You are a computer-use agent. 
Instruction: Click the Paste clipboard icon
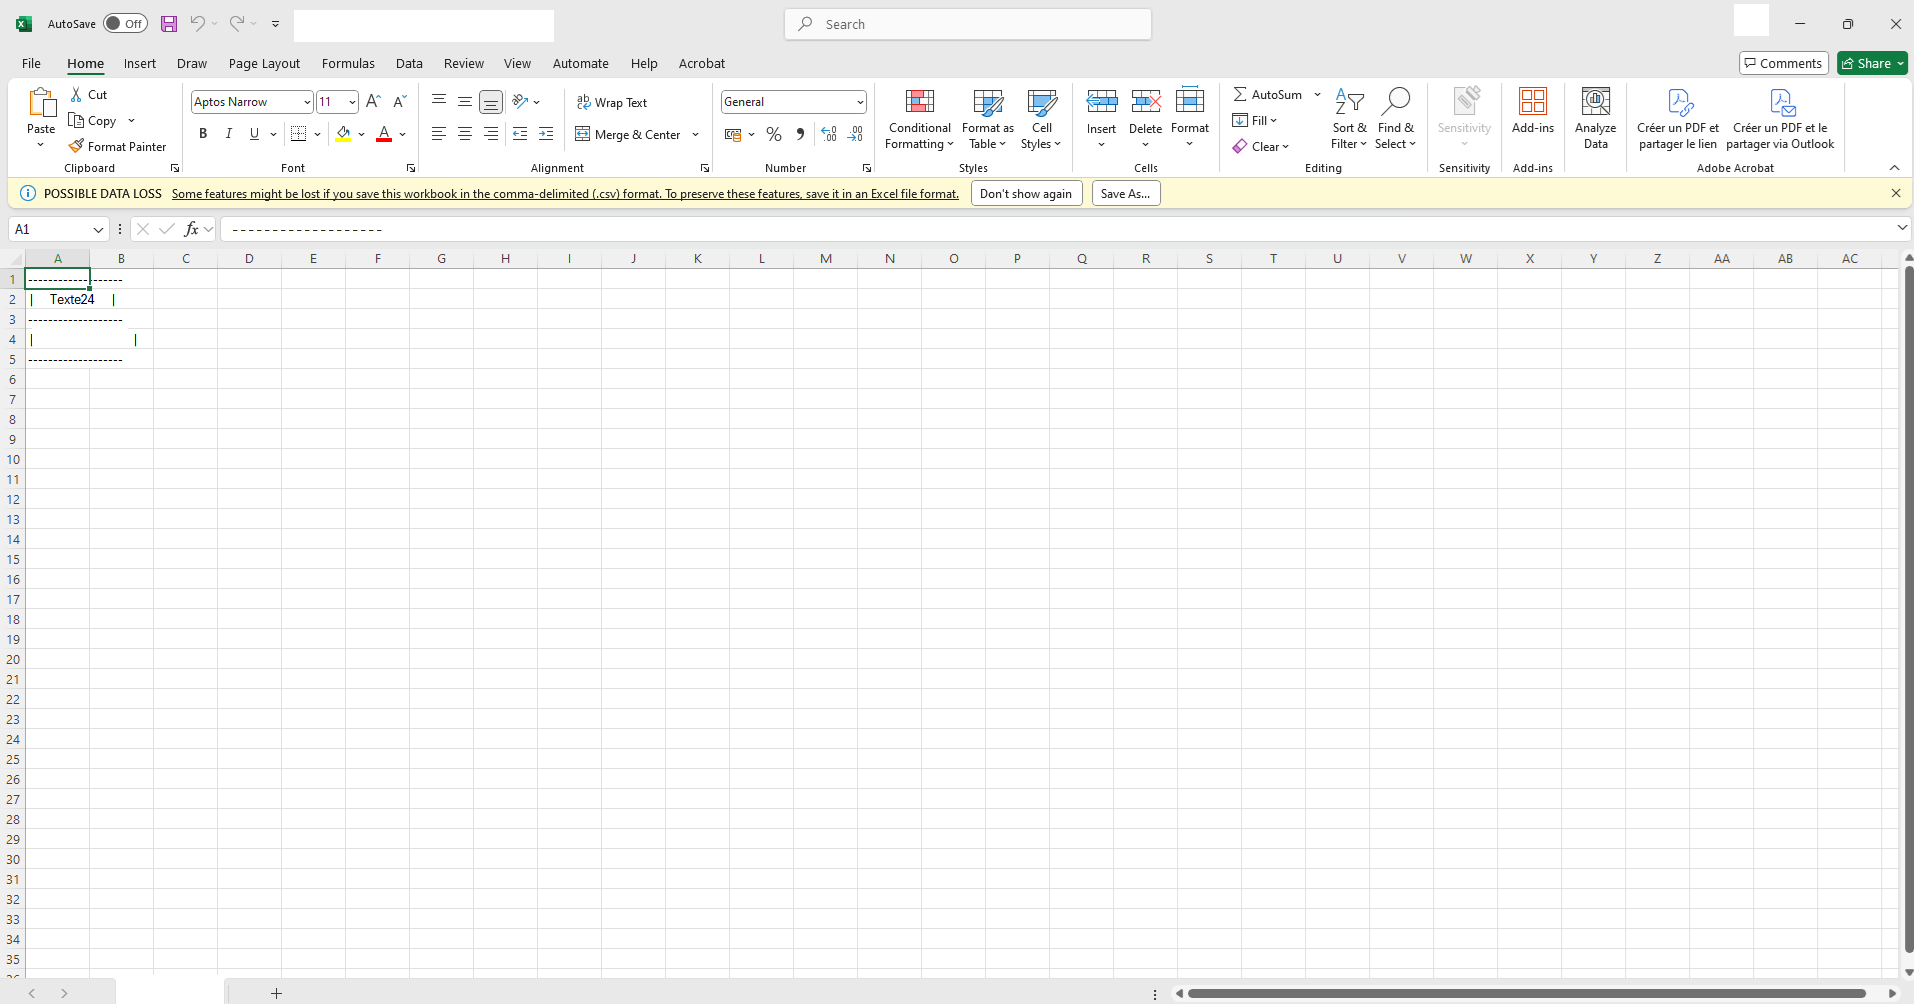click(x=41, y=102)
